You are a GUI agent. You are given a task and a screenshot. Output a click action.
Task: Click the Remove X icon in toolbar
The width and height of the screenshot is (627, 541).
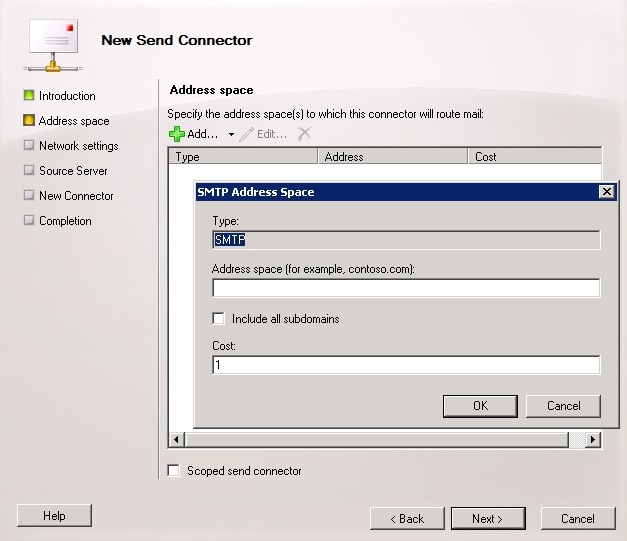[x=304, y=134]
